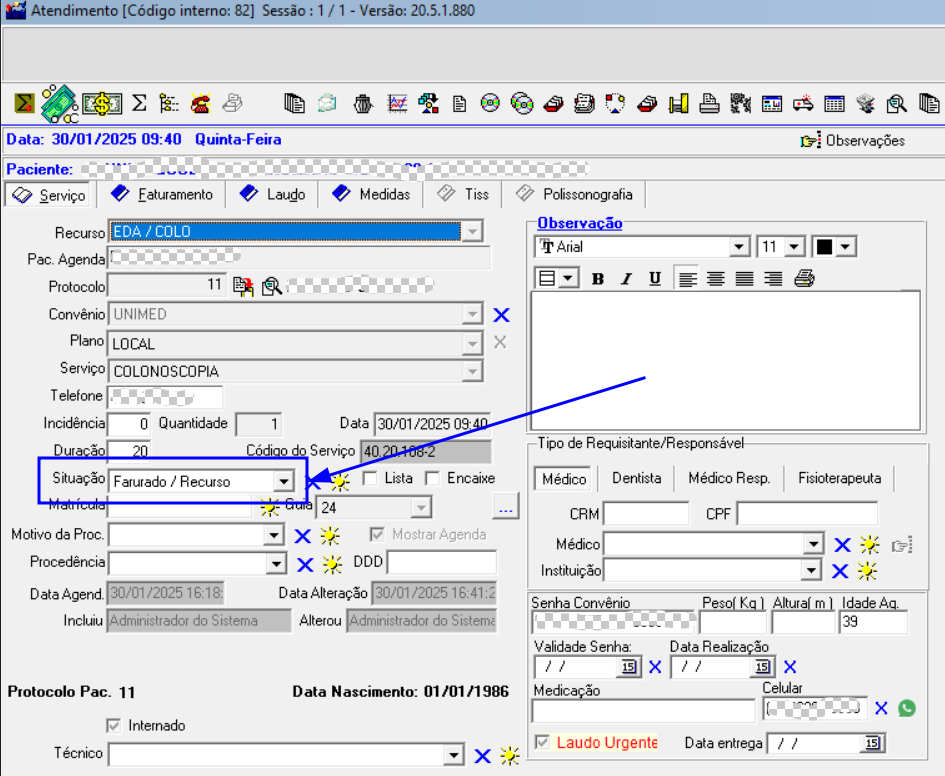Open the Motivo da Proc. dropdown

(274, 535)
